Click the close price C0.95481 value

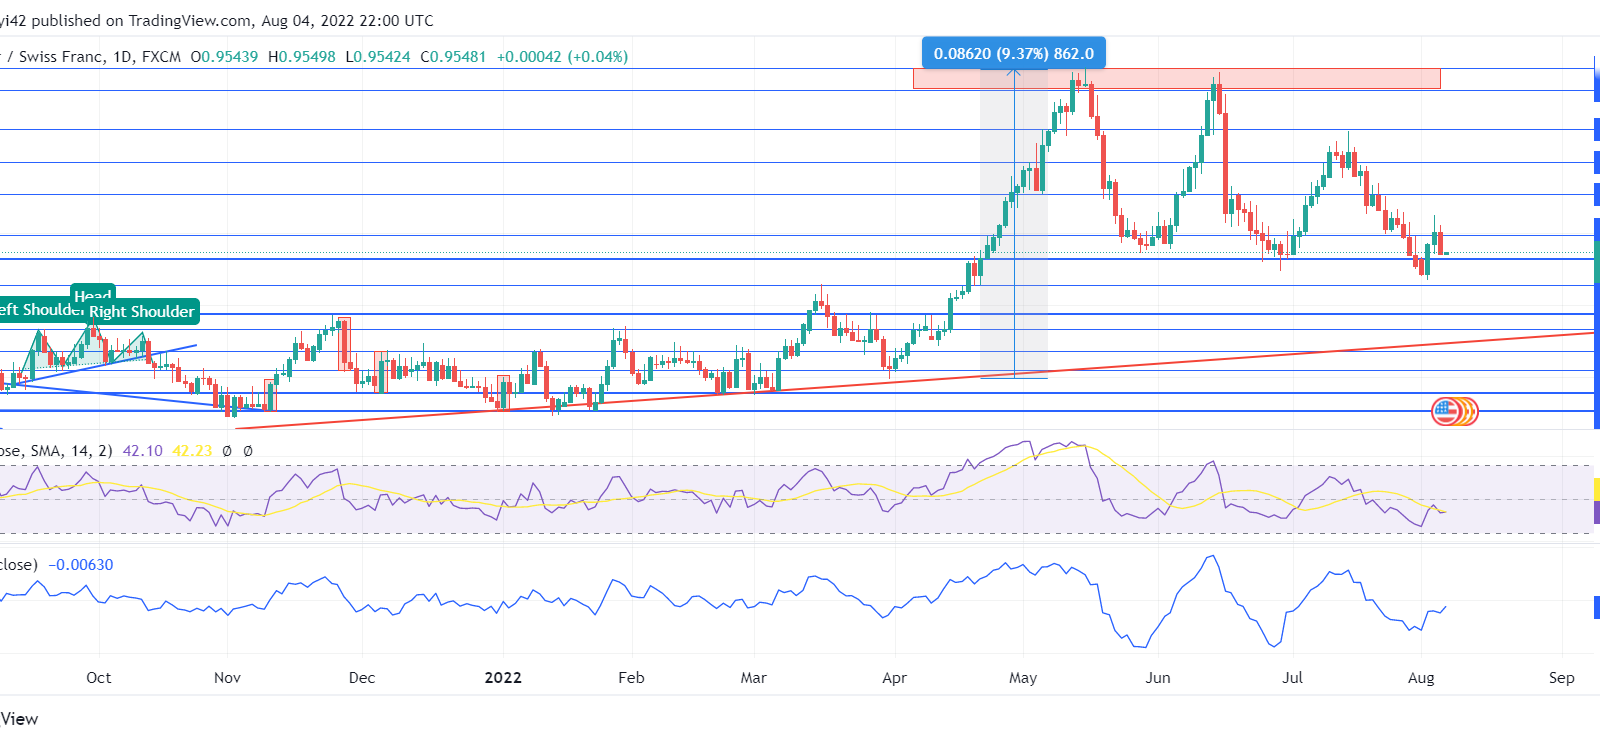pos(453,57)
